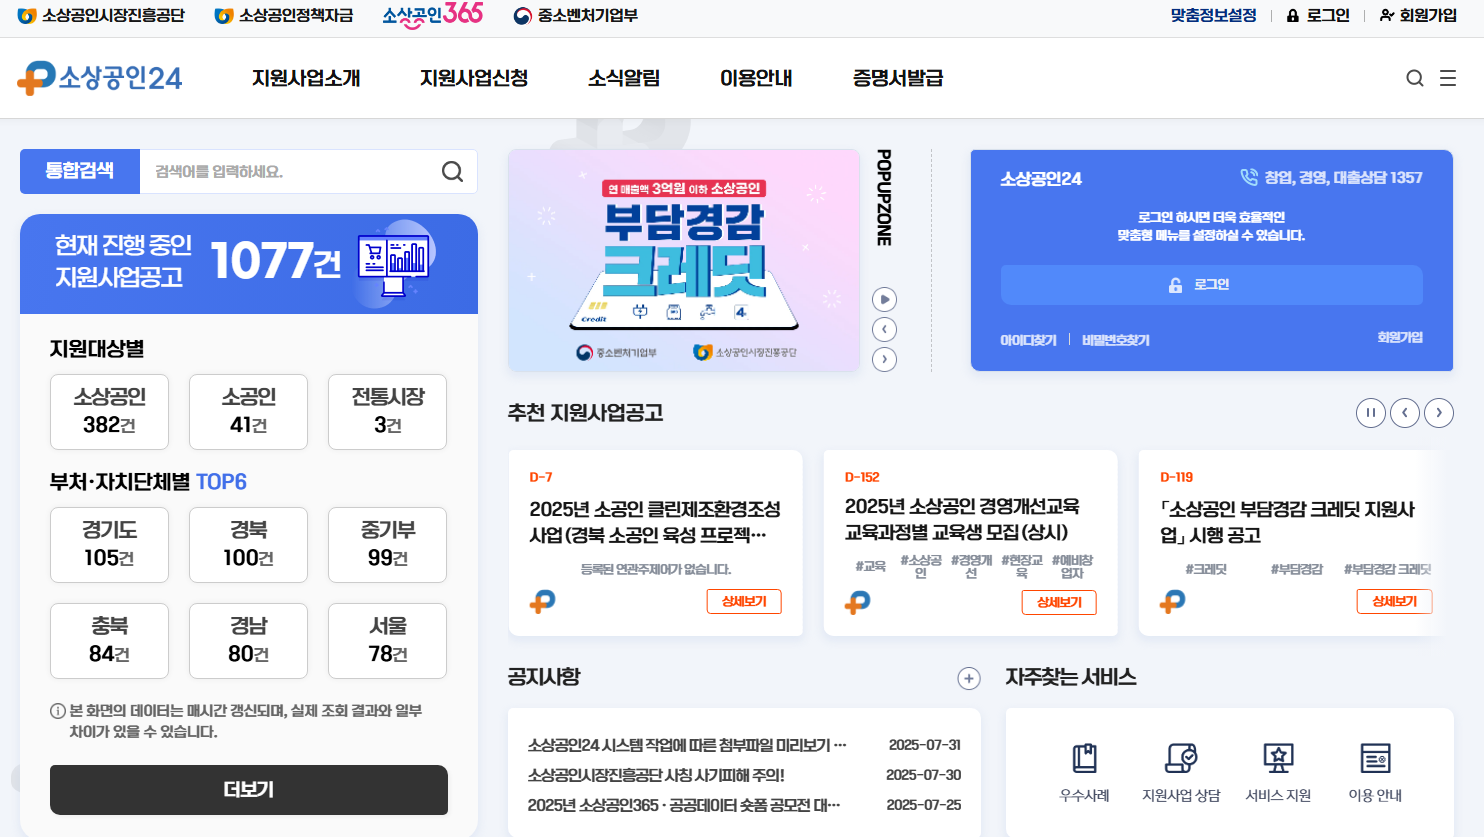
Task: Select the 경기도 105건 card
Action: pyautogui.click(x=109, y=545)
